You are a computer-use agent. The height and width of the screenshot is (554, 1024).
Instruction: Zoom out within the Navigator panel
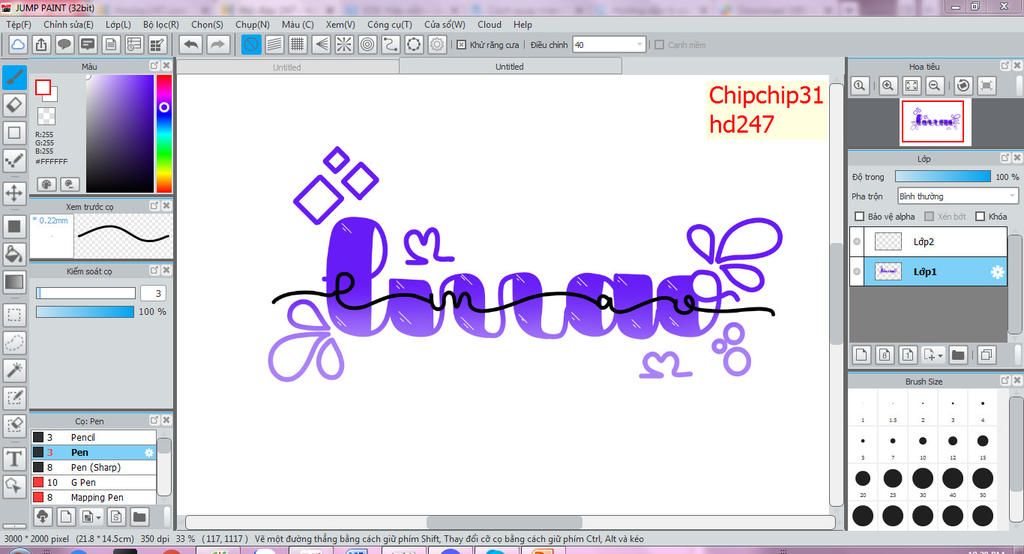tap(935, 85)
